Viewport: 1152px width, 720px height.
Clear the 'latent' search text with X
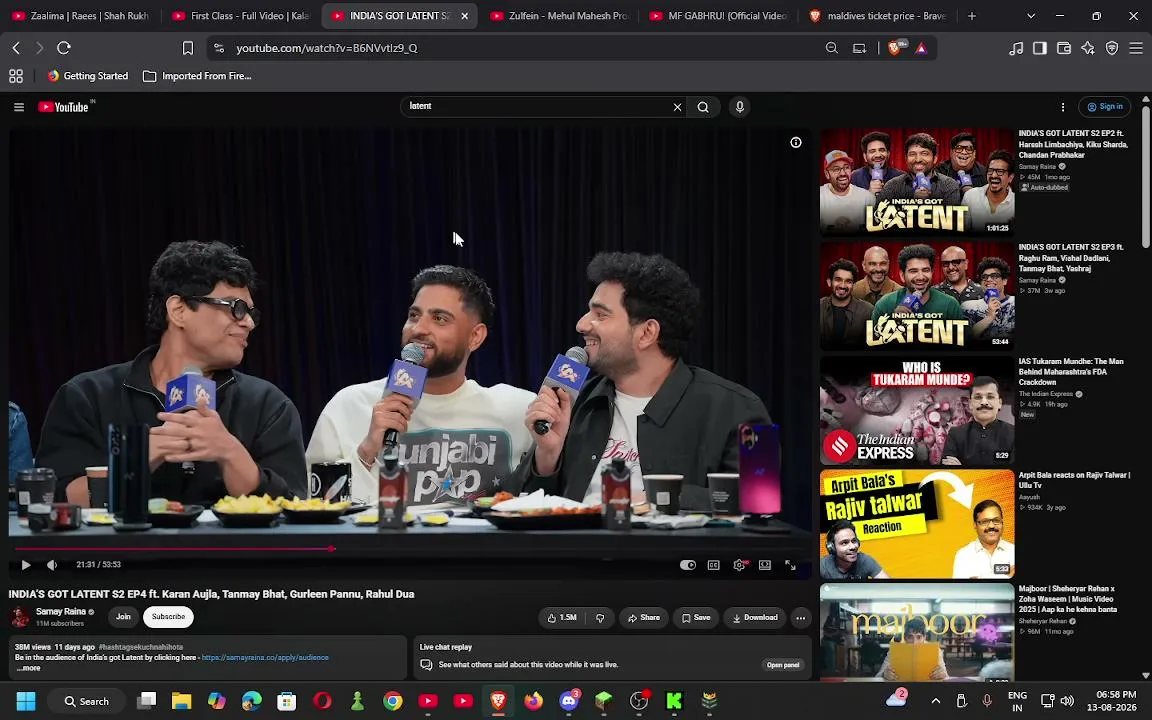[677, 107]
